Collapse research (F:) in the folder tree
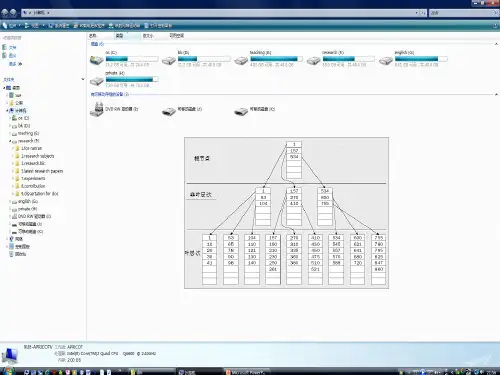Screen dimensions: 500x375 tap(10, 141)
